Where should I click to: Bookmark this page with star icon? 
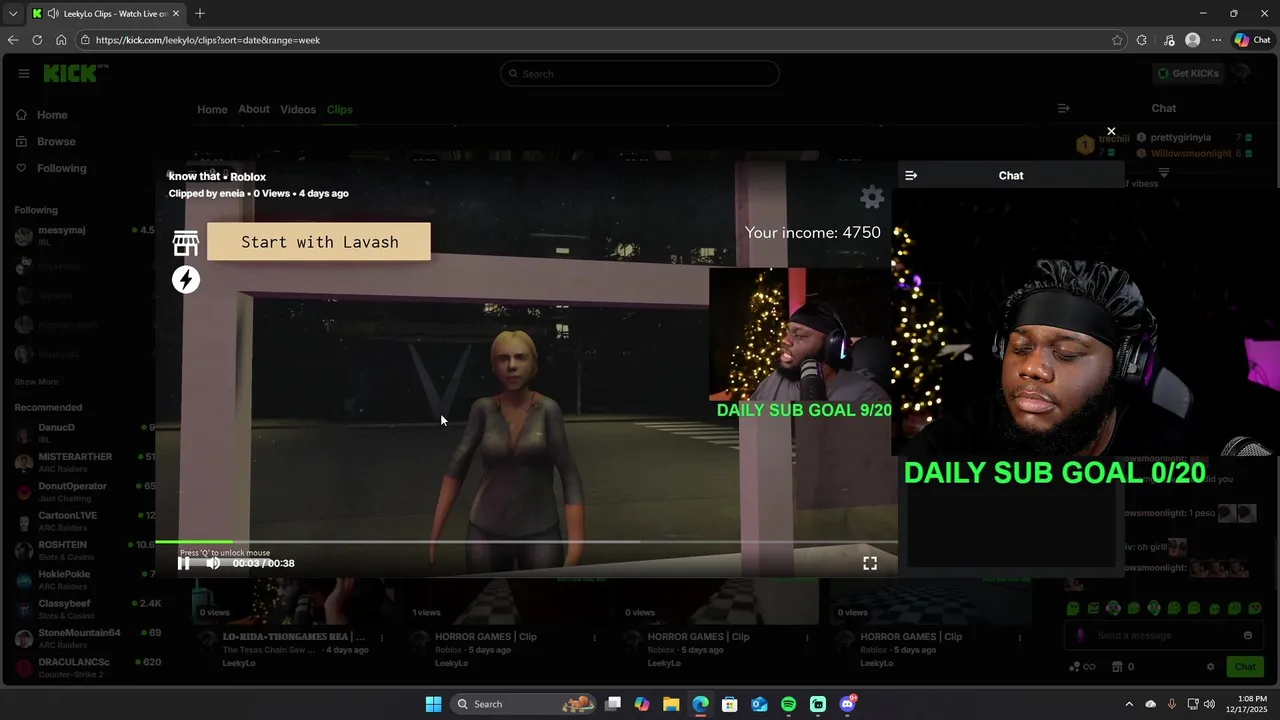coord(1117,40)
